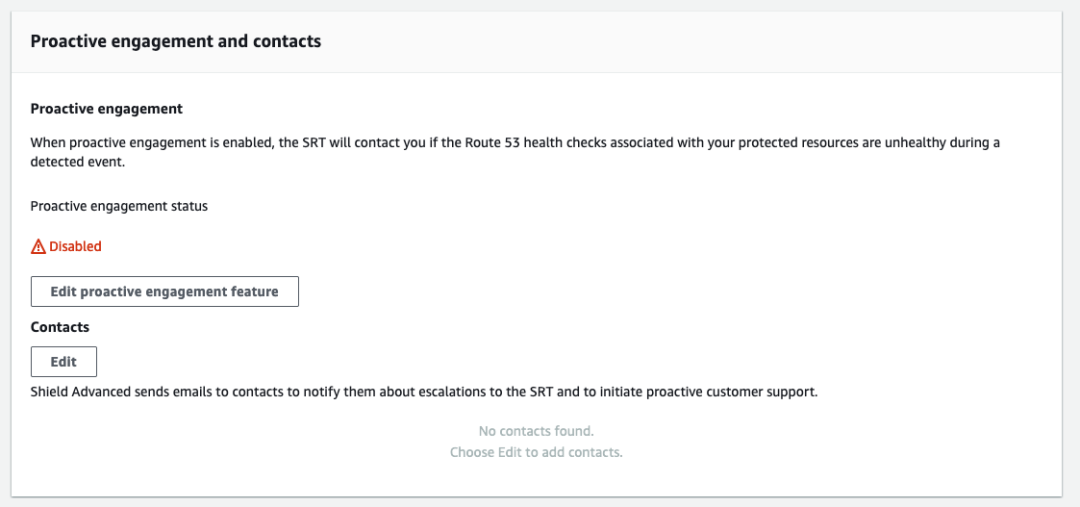Click the red warning triangle icon
This screenshot has width=1080, height=507.
38,246
